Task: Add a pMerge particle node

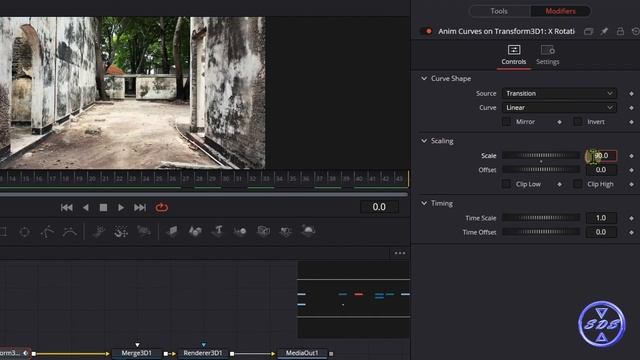Action: point(121,231)
